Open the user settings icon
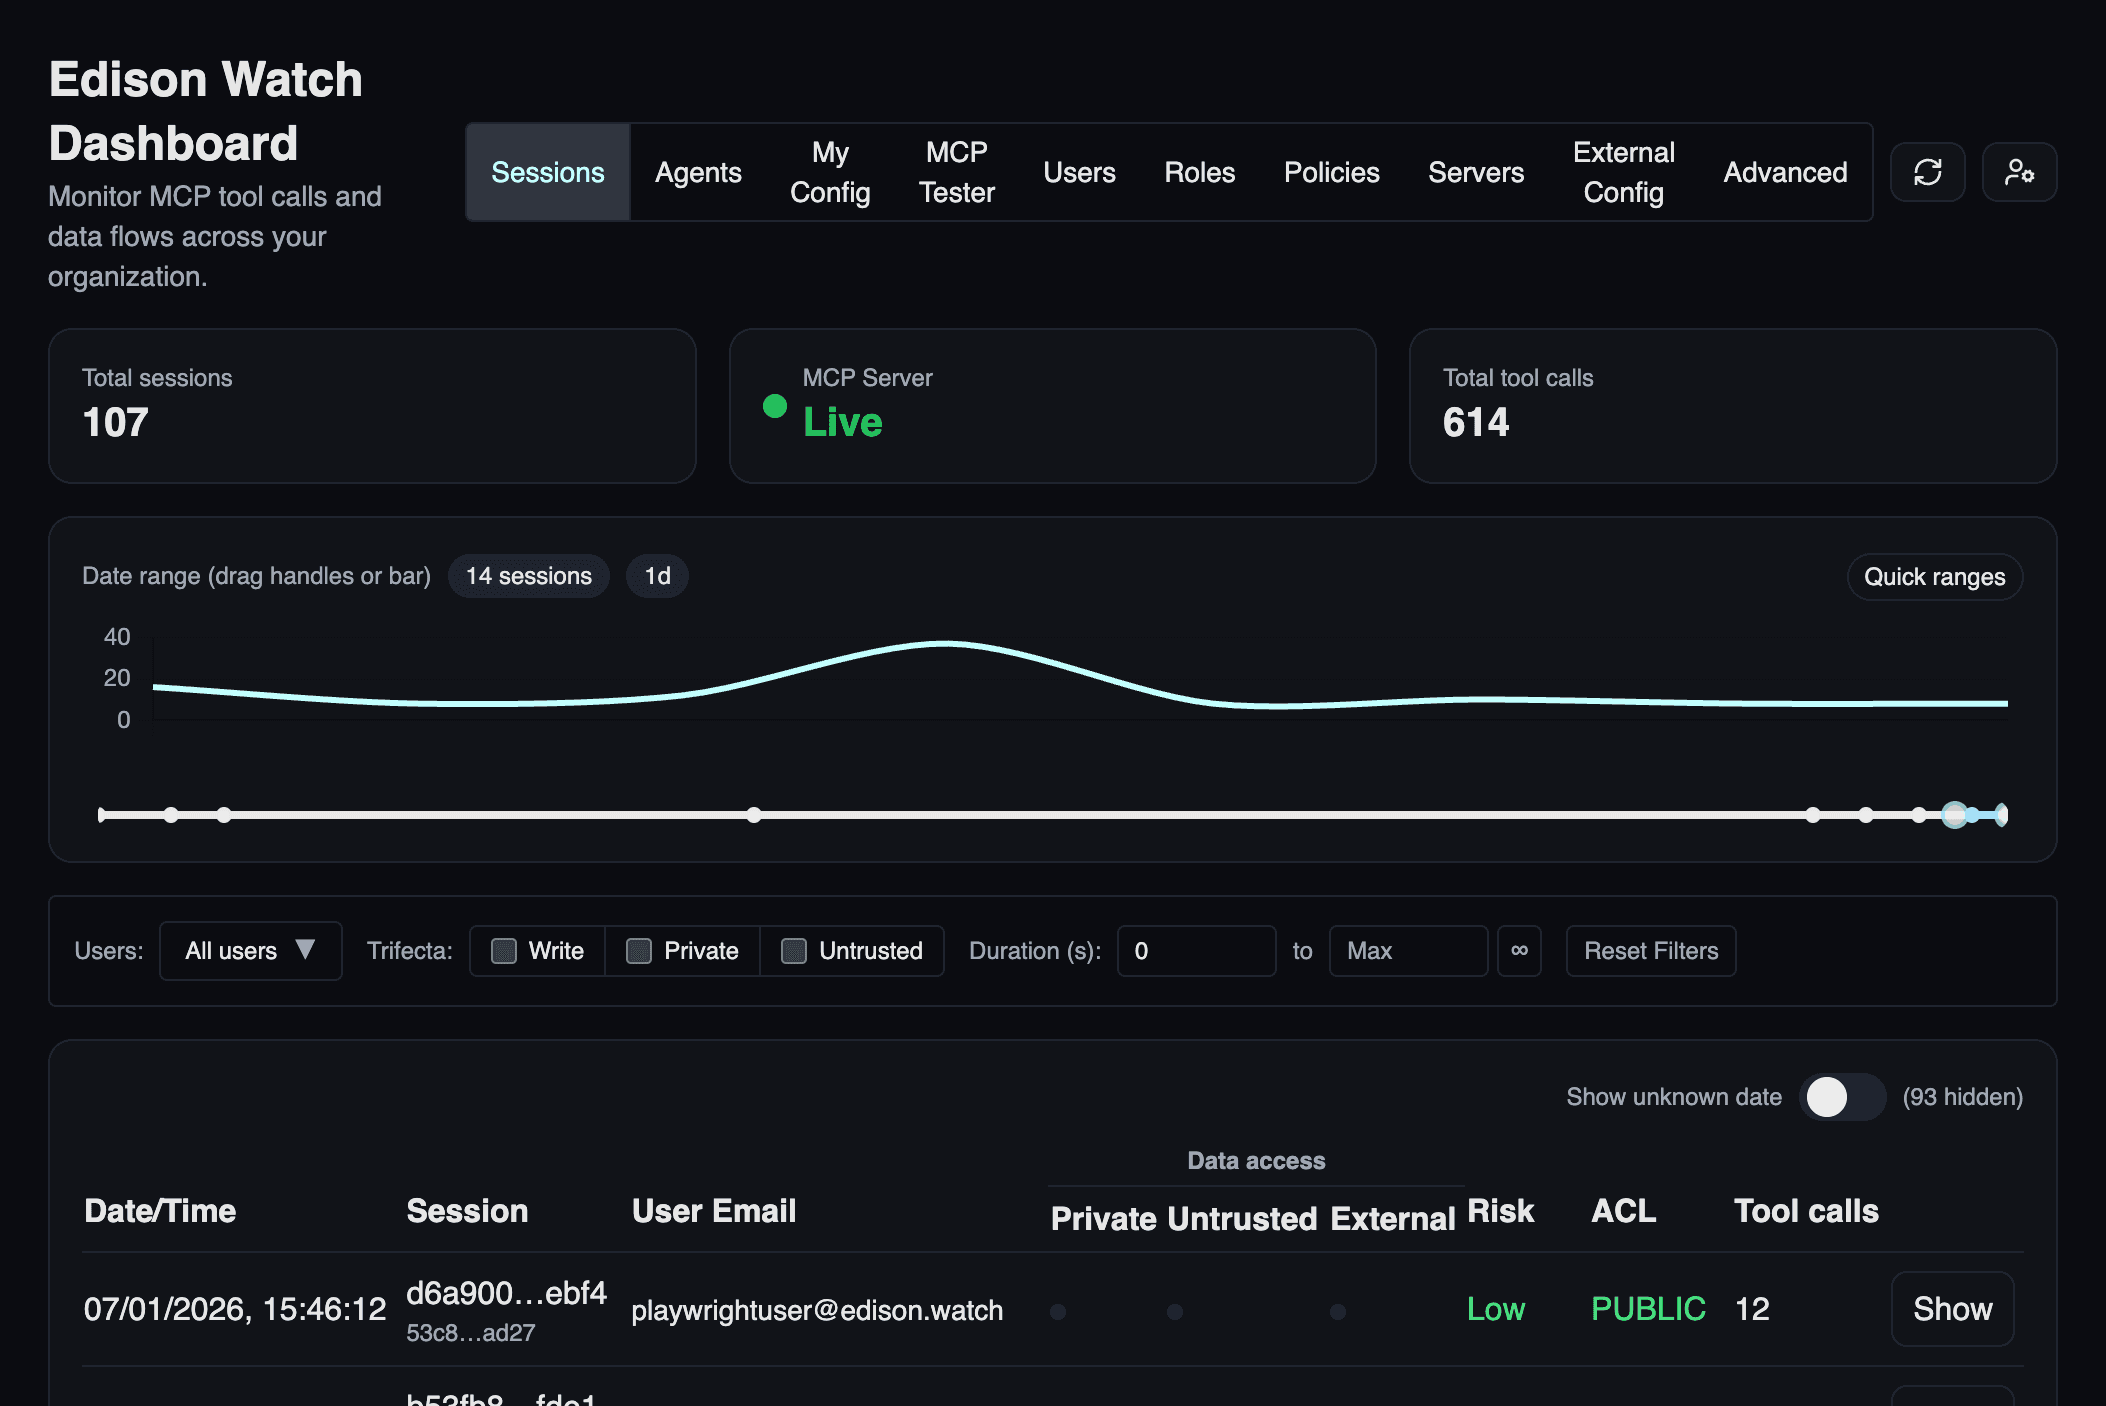 (x=2019, y=172)
